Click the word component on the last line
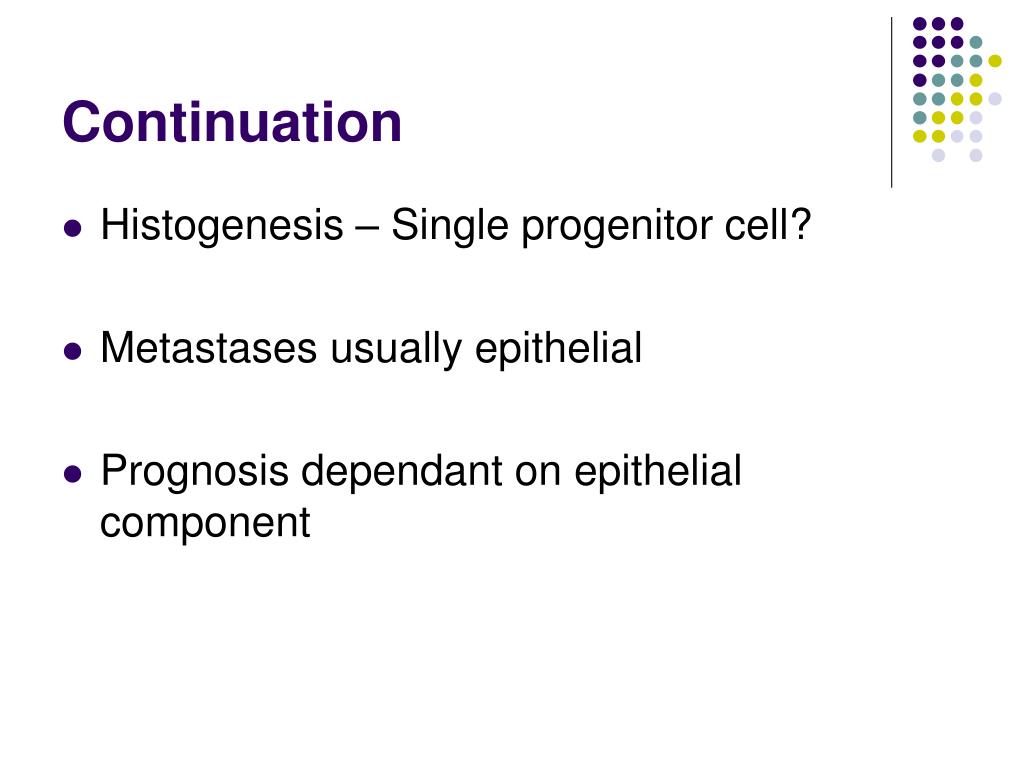The width and height of the screenshot is (1024, 768). [x=205, y=524]
